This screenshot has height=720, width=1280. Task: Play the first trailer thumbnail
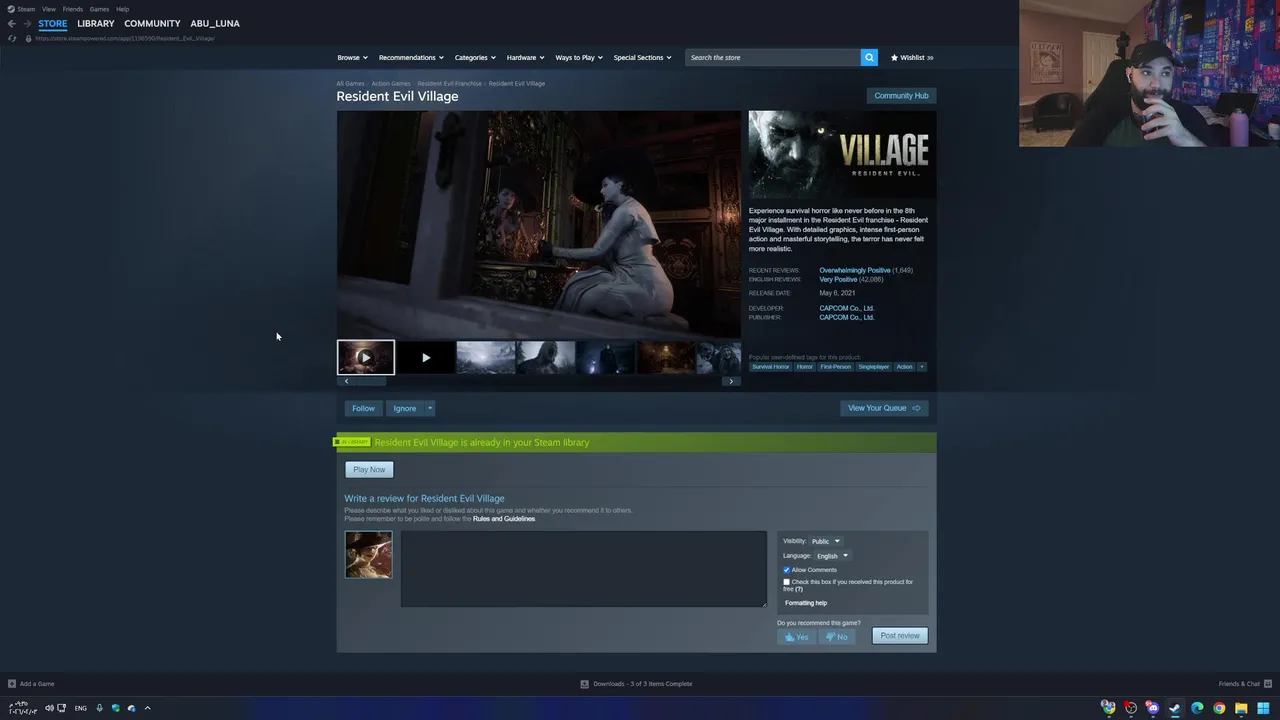(366, 357)
